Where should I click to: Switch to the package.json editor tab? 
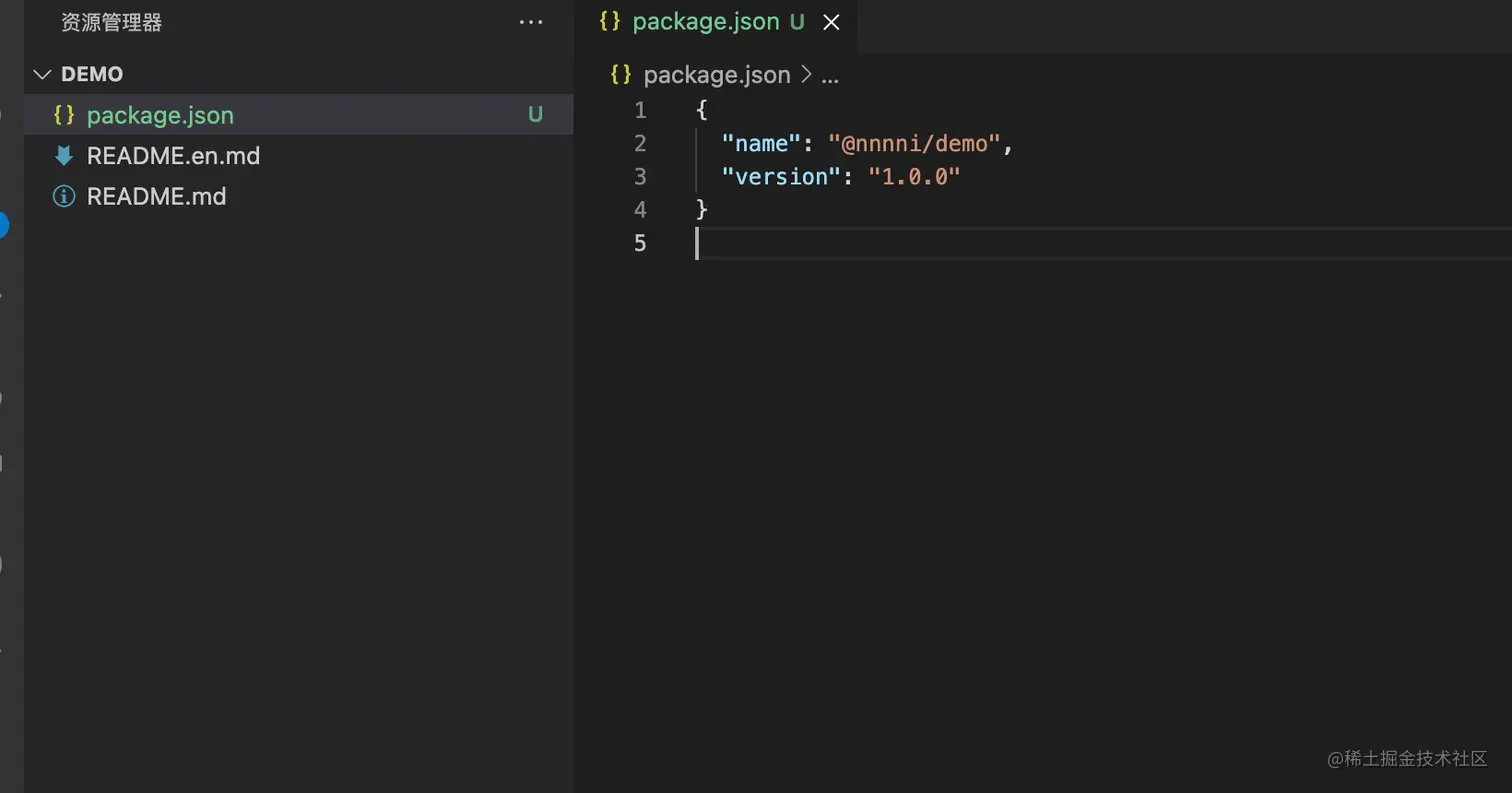click(705, 22)
